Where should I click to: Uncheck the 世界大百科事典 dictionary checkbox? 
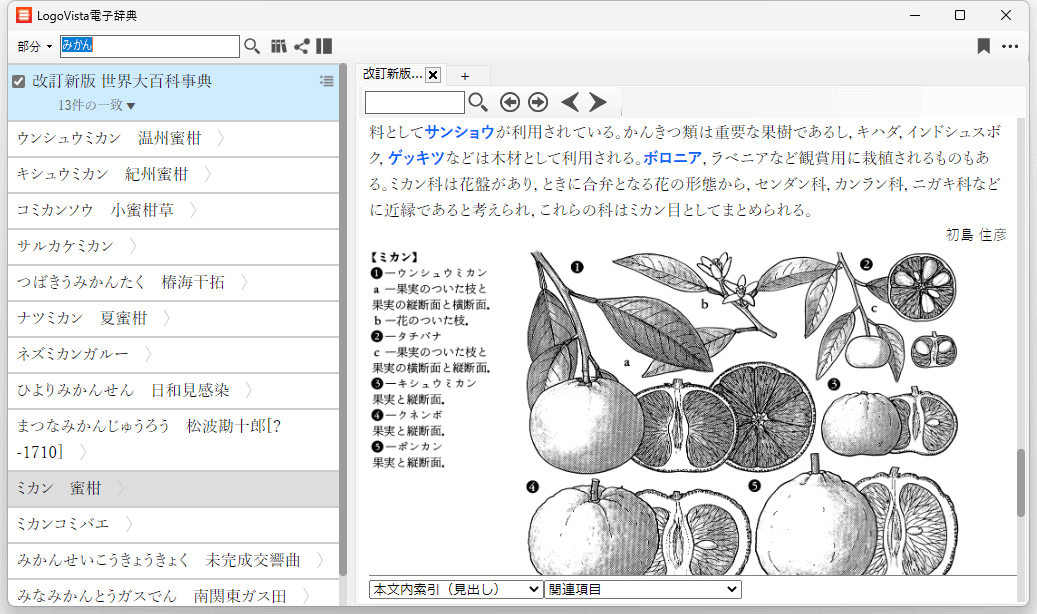coord(19,81)
